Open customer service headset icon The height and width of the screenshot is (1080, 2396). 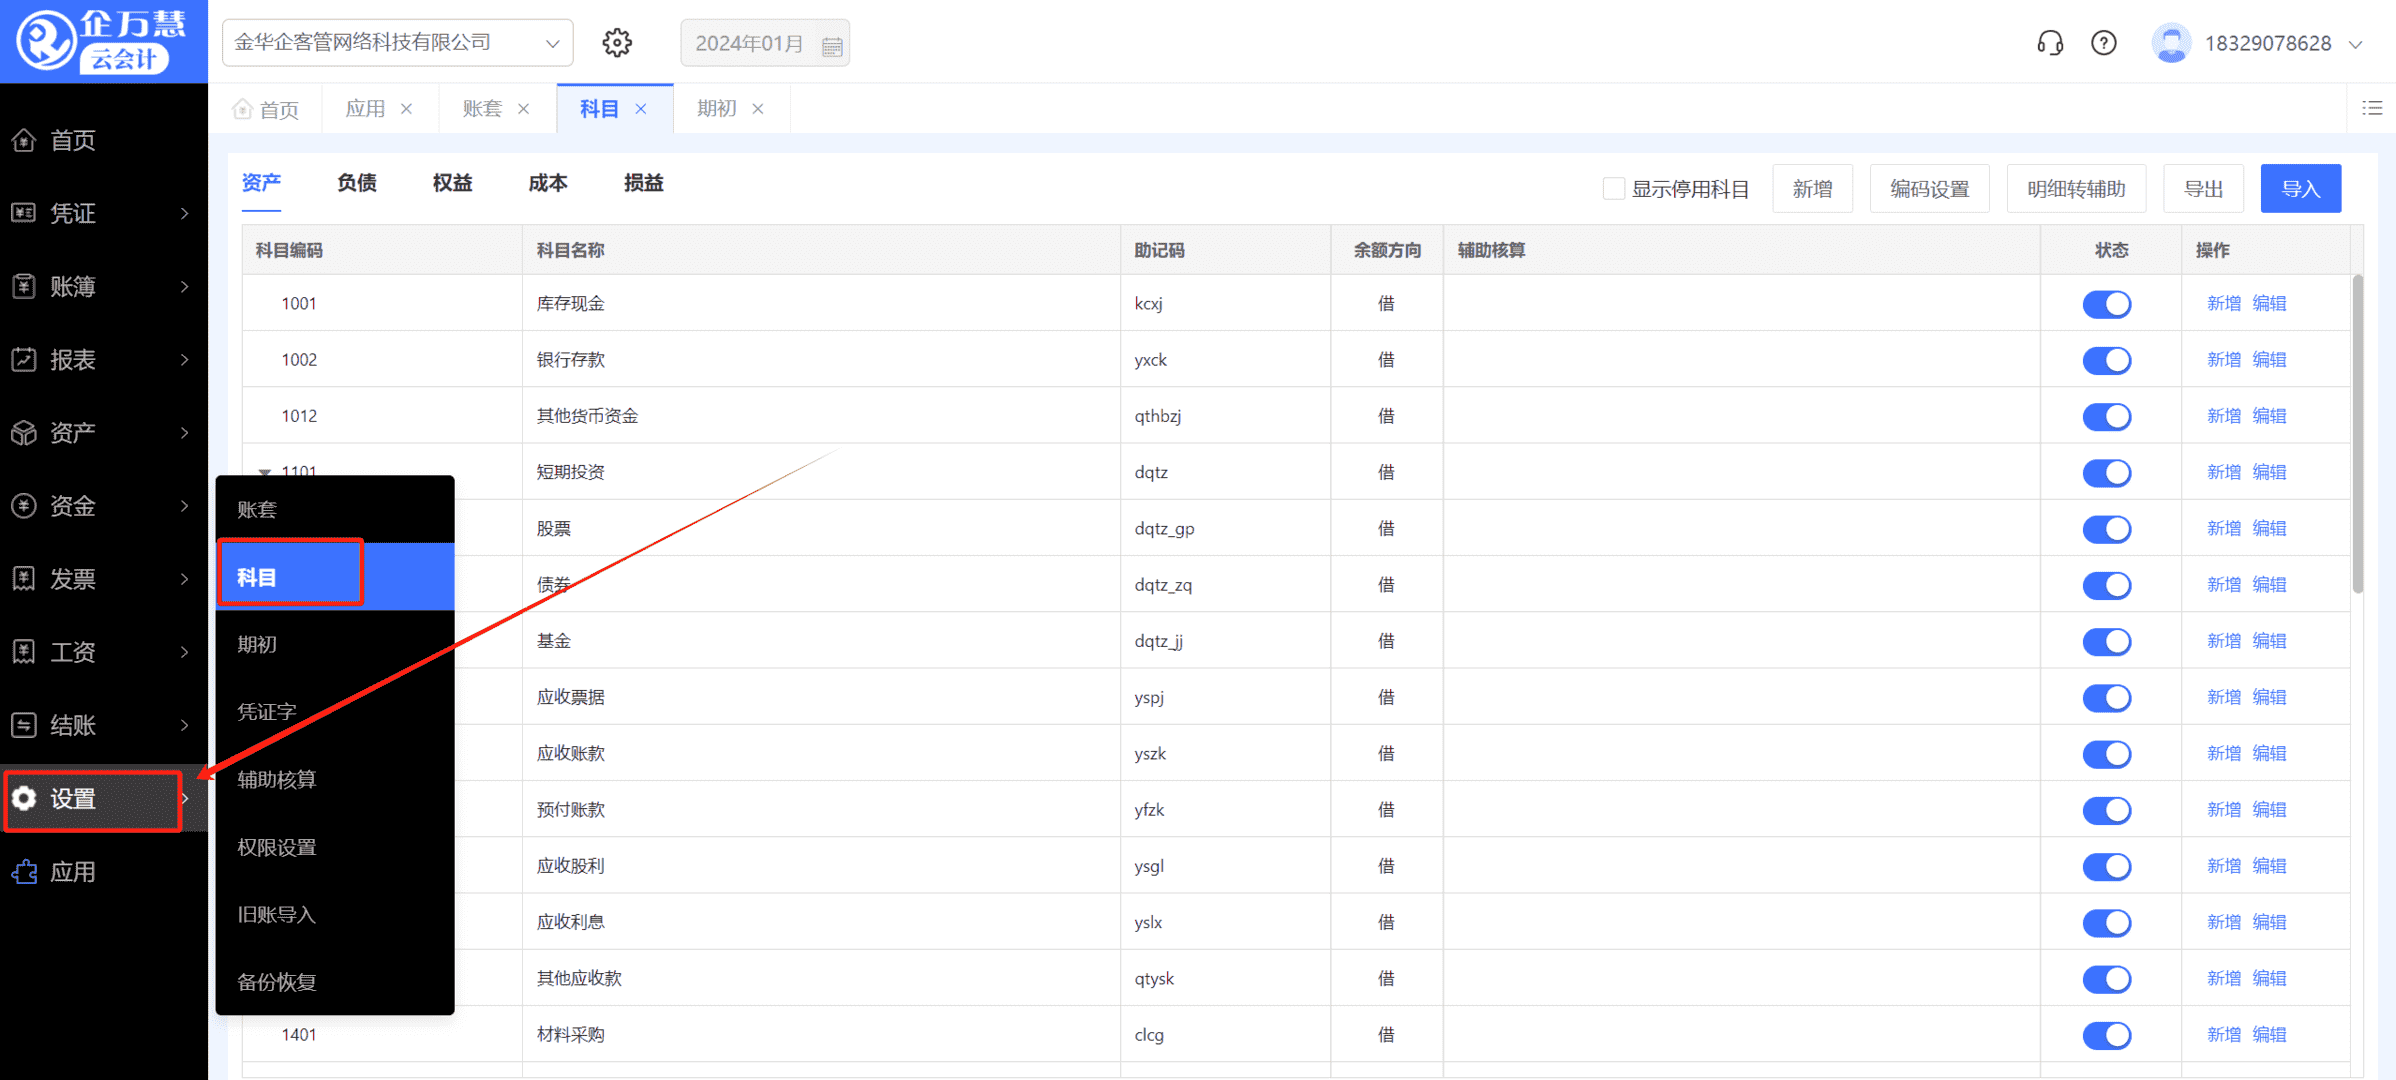click(x=2049, y=43)
